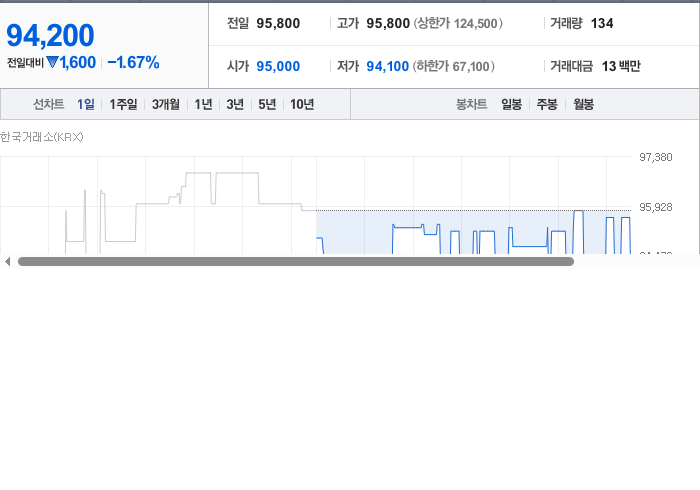Click current price 94,200
The width and height of the screenshot is (700, 490).
coord(50,35)
